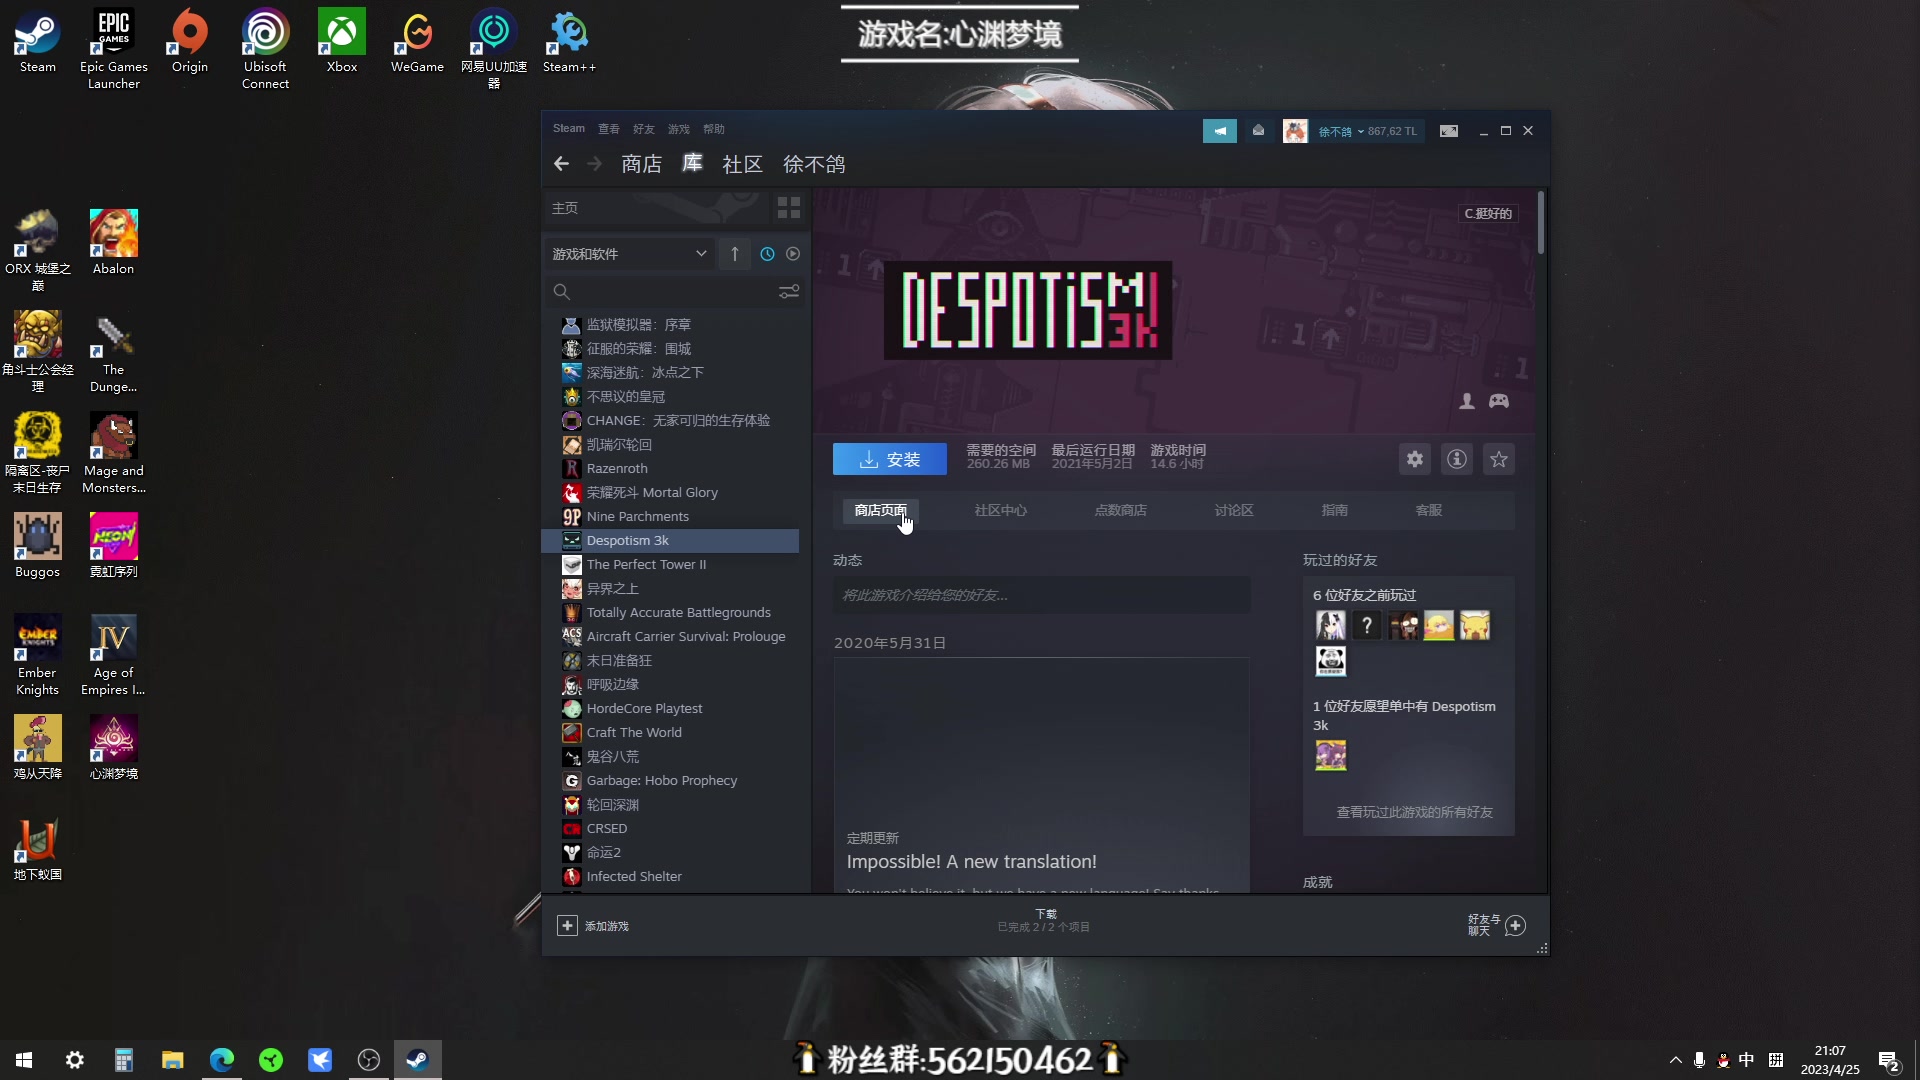Select Nine Parchments in the library

coord(670,516)
